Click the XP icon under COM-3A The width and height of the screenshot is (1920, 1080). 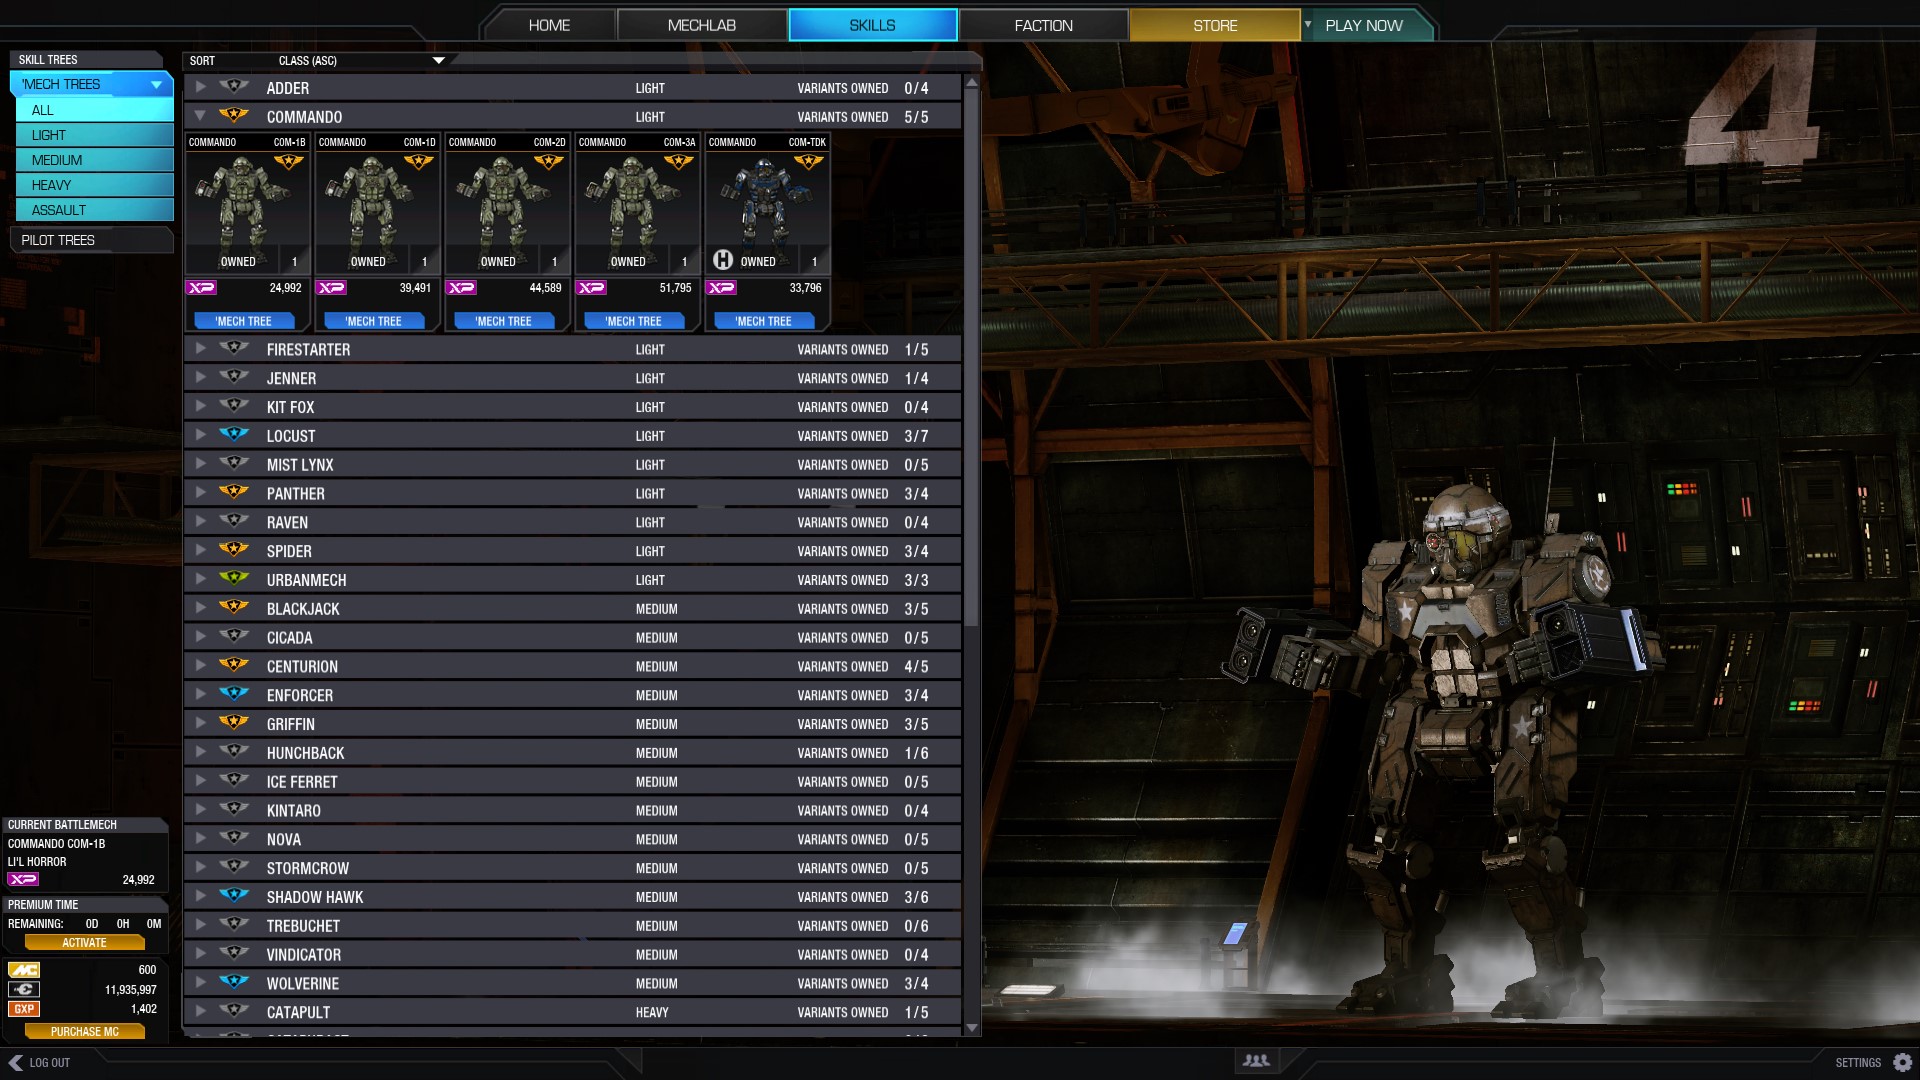point(591,288)
